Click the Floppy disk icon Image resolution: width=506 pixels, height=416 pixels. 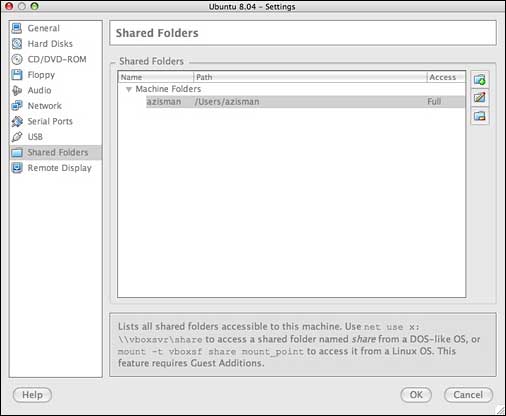pos(17,75)
